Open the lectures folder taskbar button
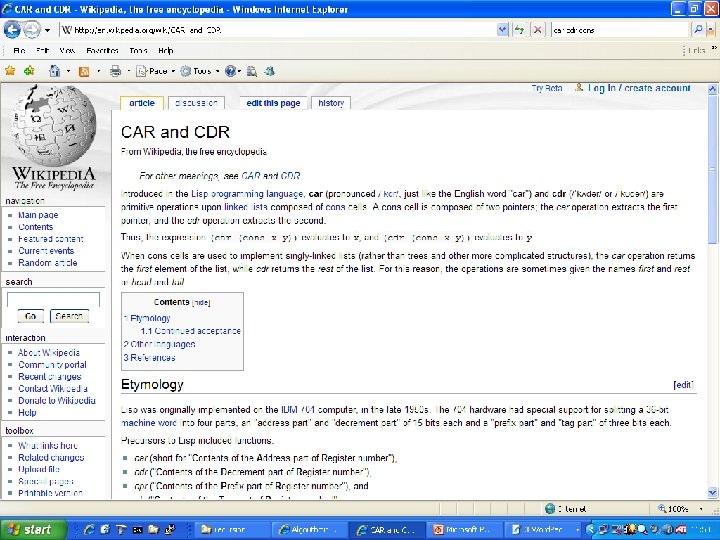Viewport: 720px width, 540px height. tap(232, 529)
